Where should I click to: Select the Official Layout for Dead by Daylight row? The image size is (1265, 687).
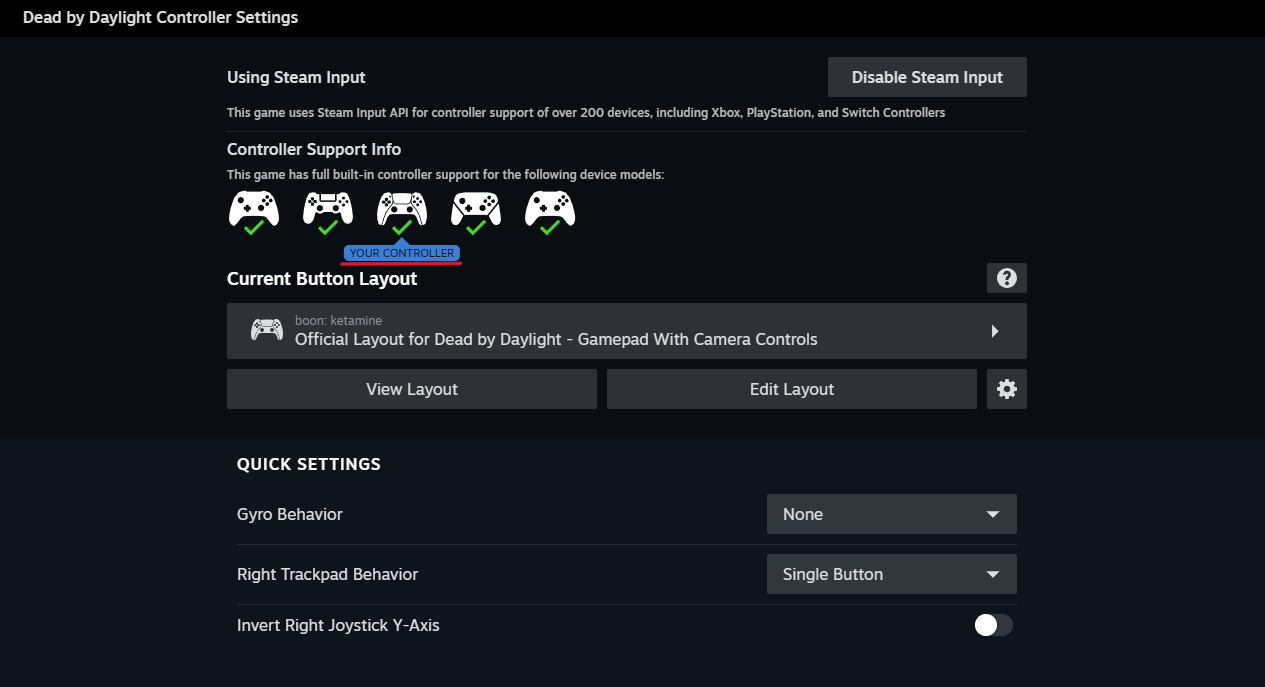(x=627, y=331)
